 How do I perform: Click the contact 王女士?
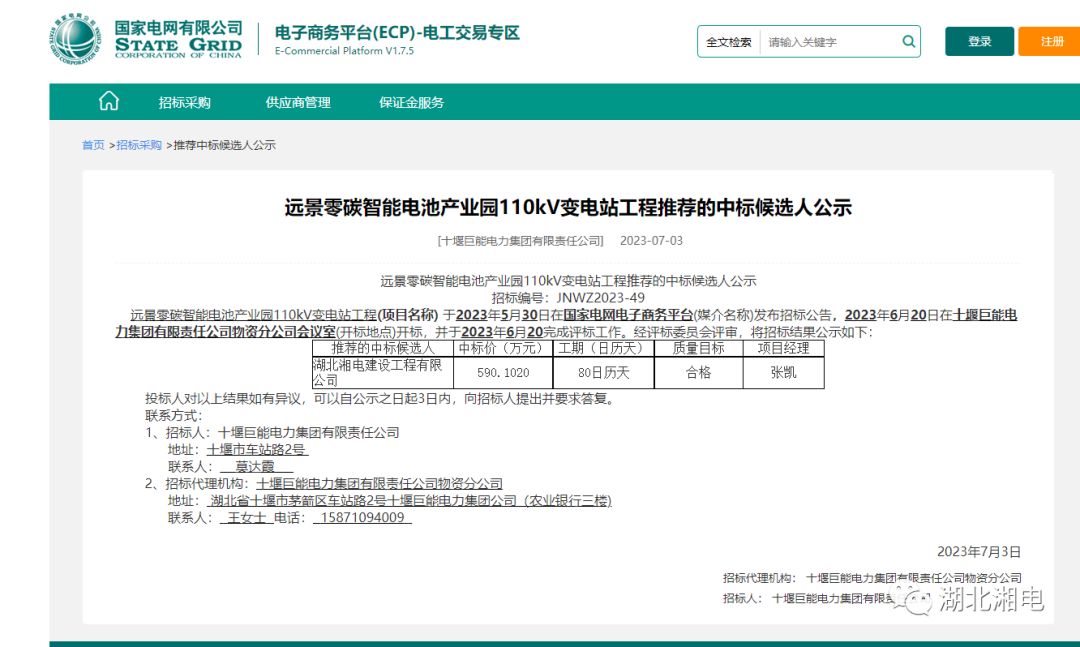click(x=247, y=517)
